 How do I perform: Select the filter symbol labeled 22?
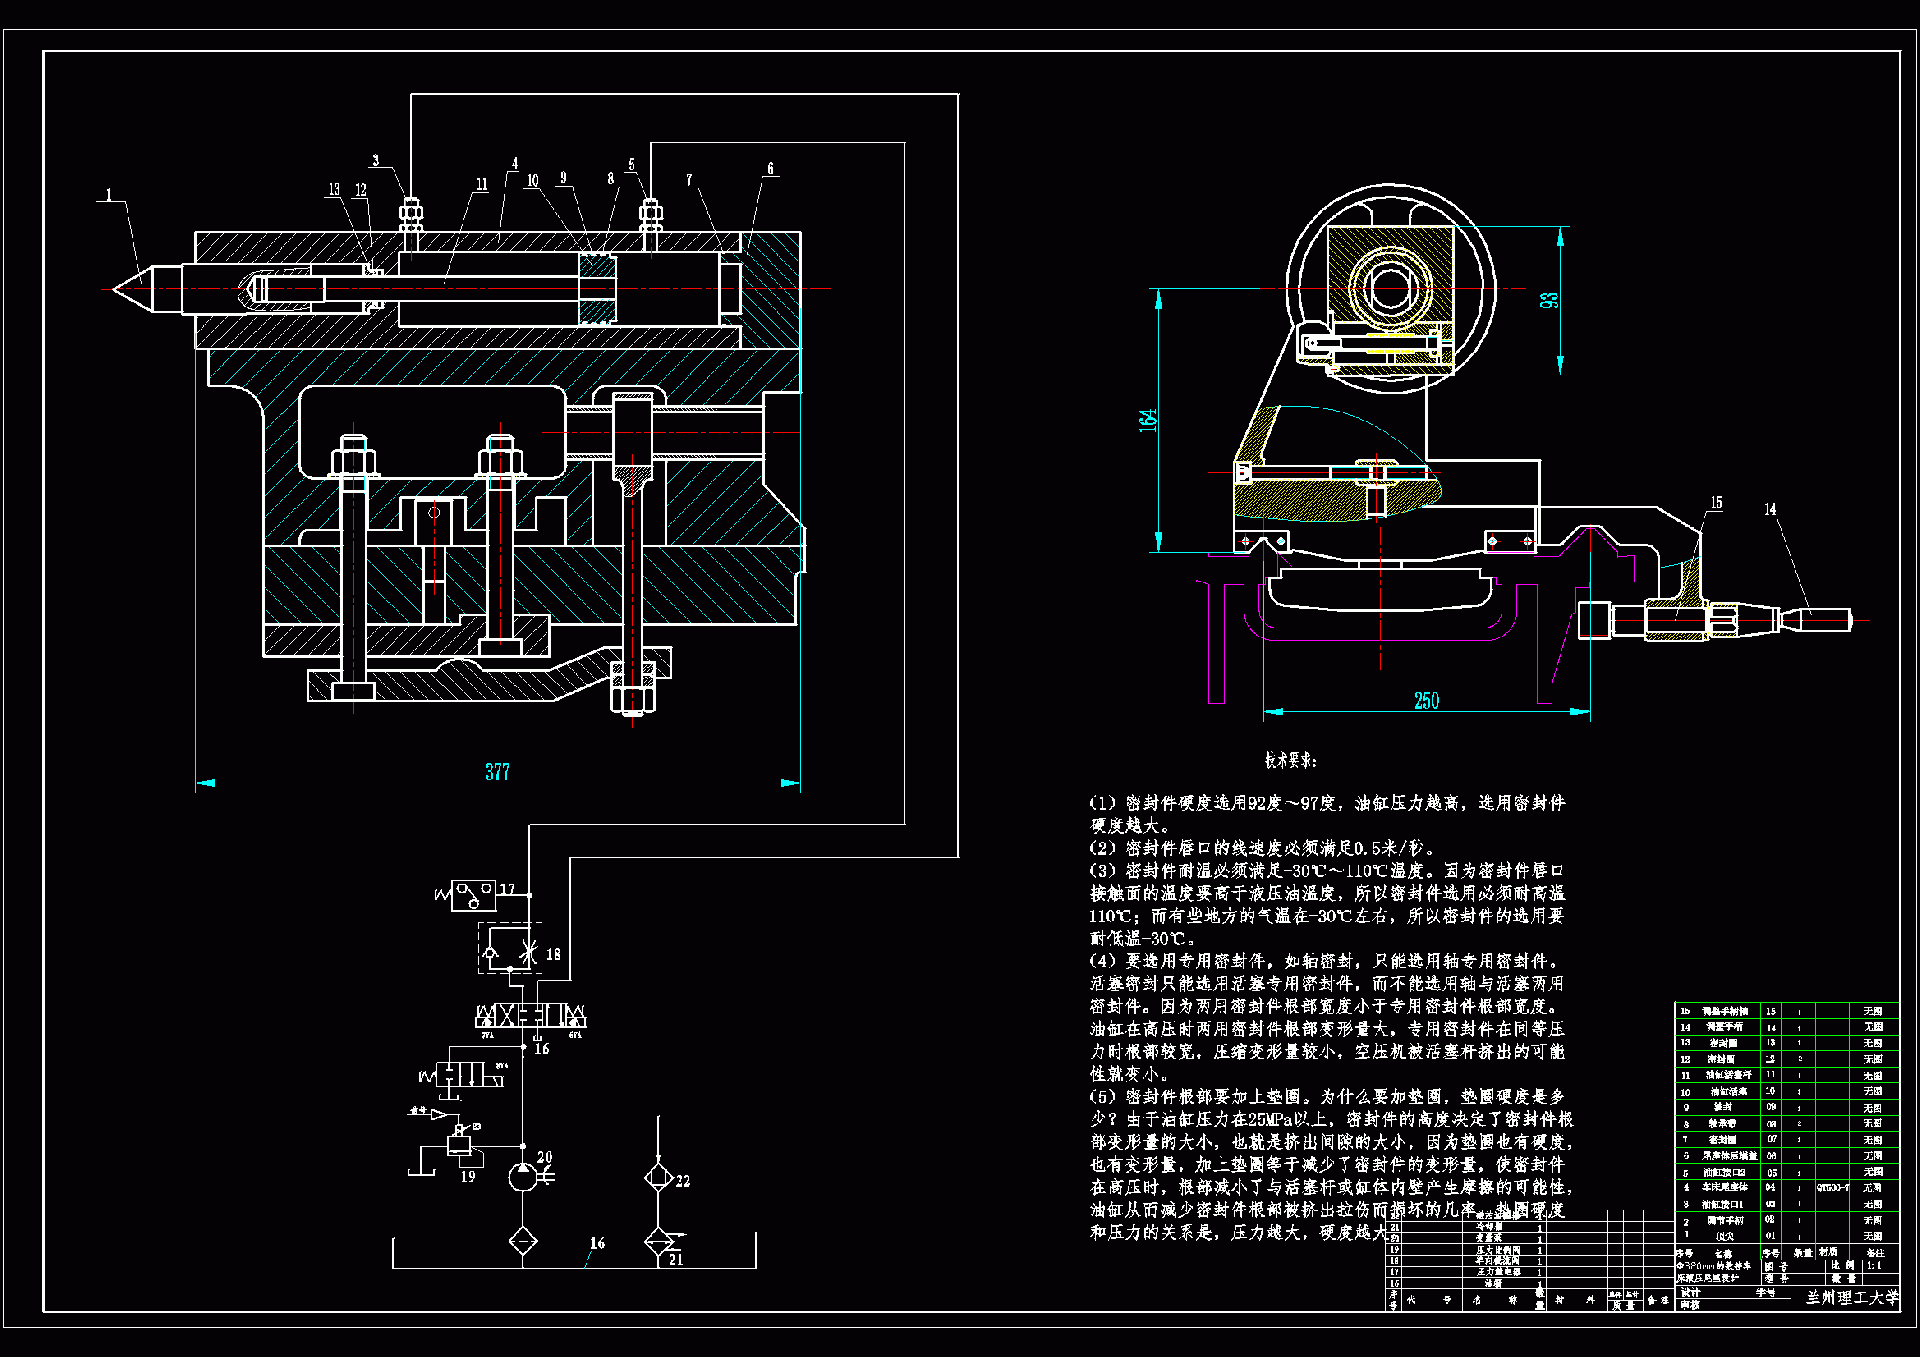658,1177
